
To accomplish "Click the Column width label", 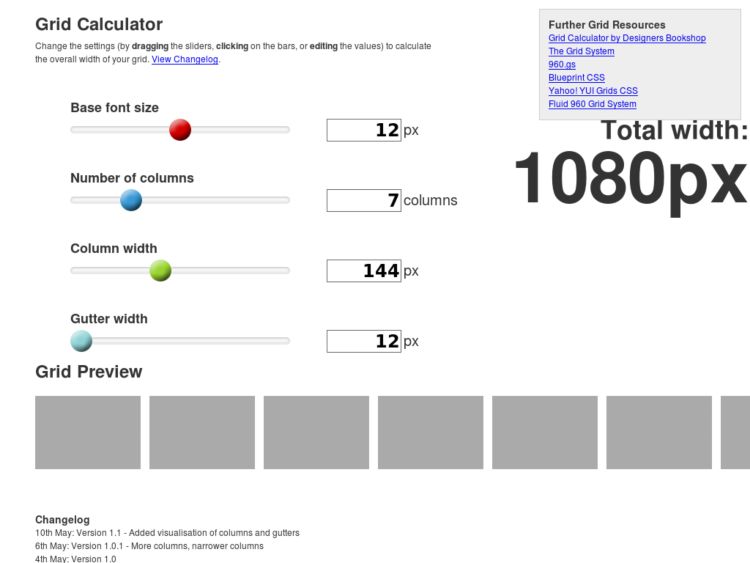I will [x=113, y=248].
